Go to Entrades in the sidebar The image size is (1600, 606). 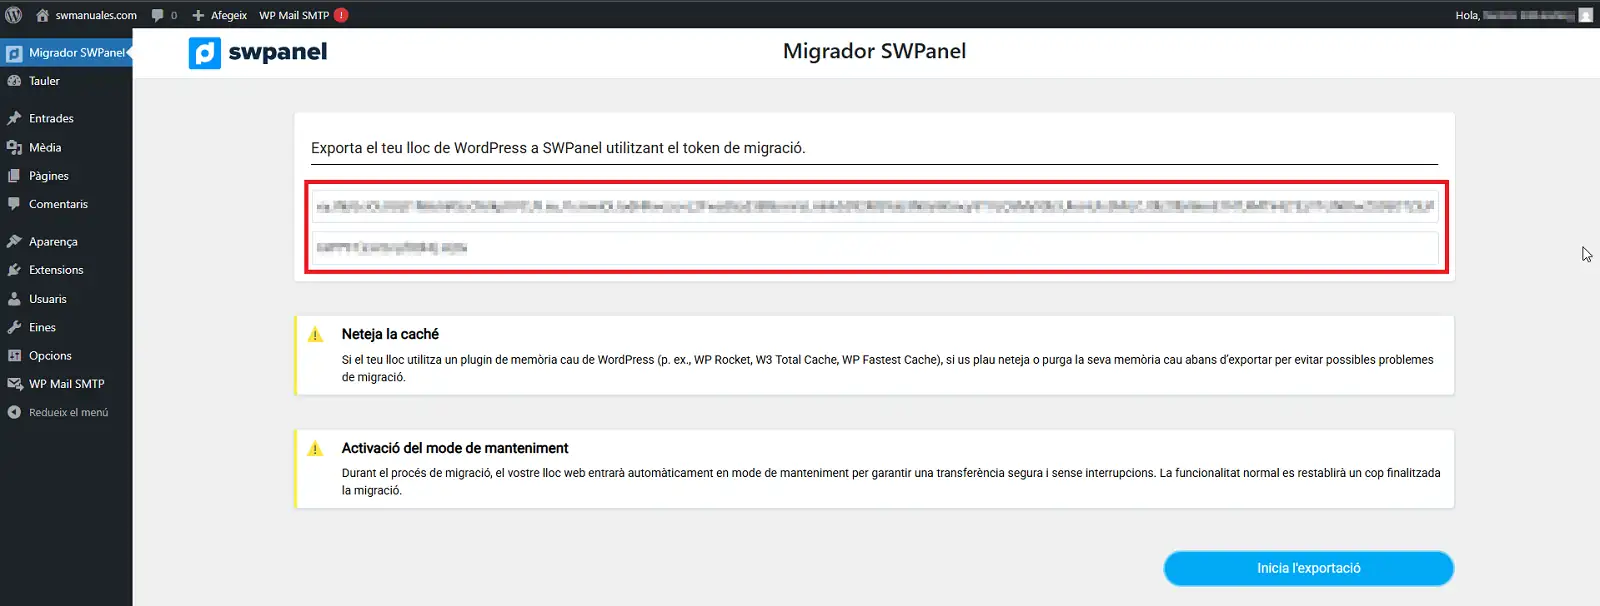click(51, 118)
